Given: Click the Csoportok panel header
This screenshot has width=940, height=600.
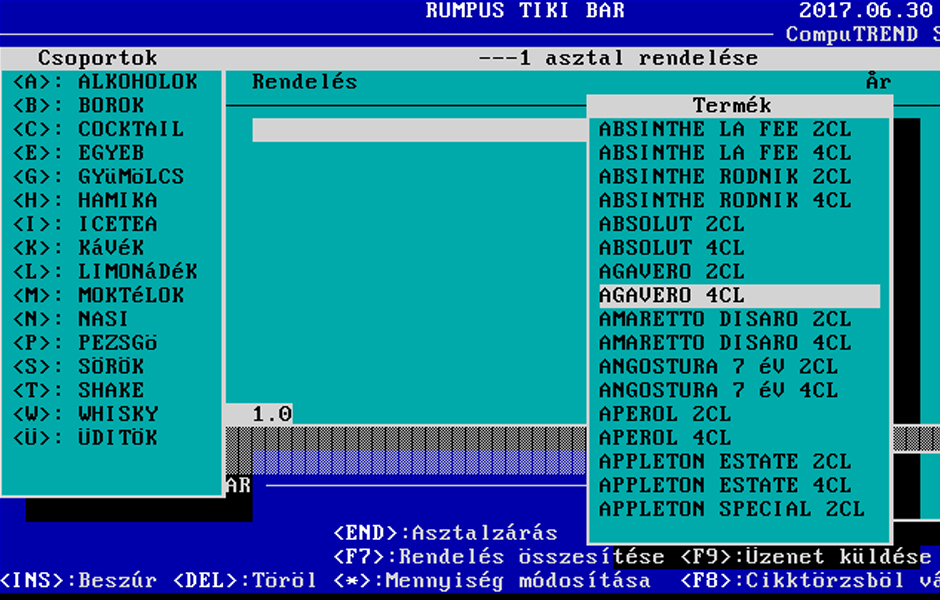Looking at the screenshot, I should pyautogui.click(x=97, y=58).
